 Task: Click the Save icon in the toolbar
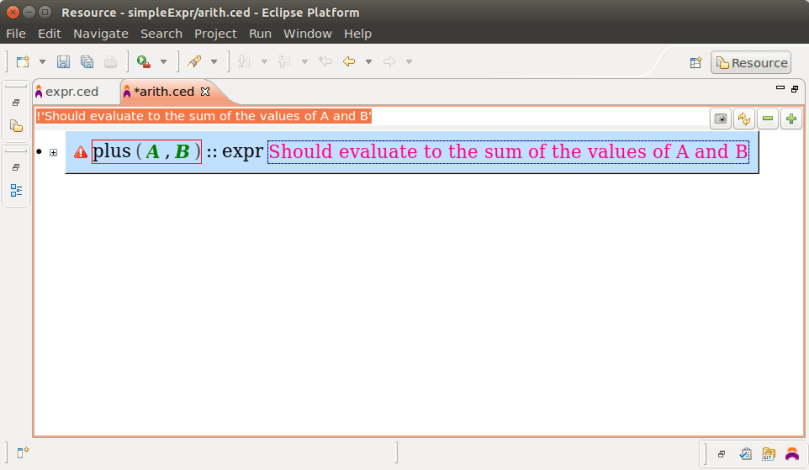[x=63, y=62]
